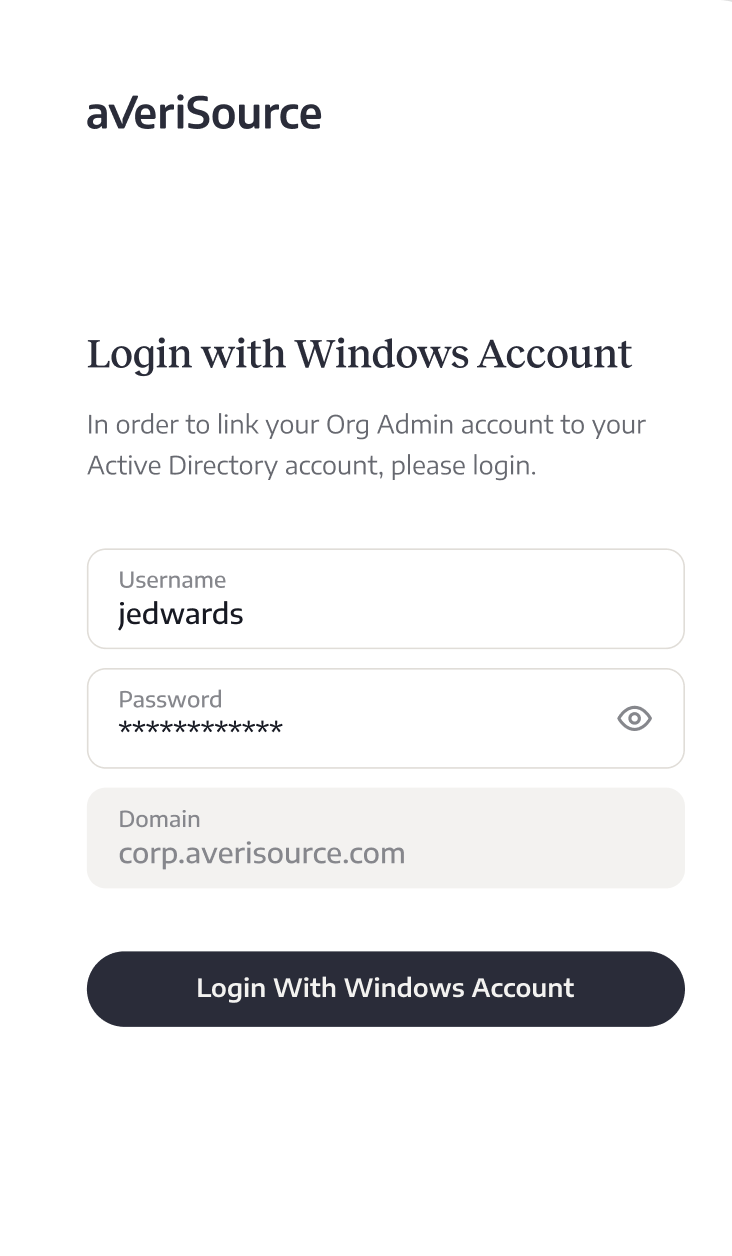Image resolution: width=732 pixels, height=1256 pixels.
Task: Click the 'Login with Windows Account' heading
Action: [360, 354]
